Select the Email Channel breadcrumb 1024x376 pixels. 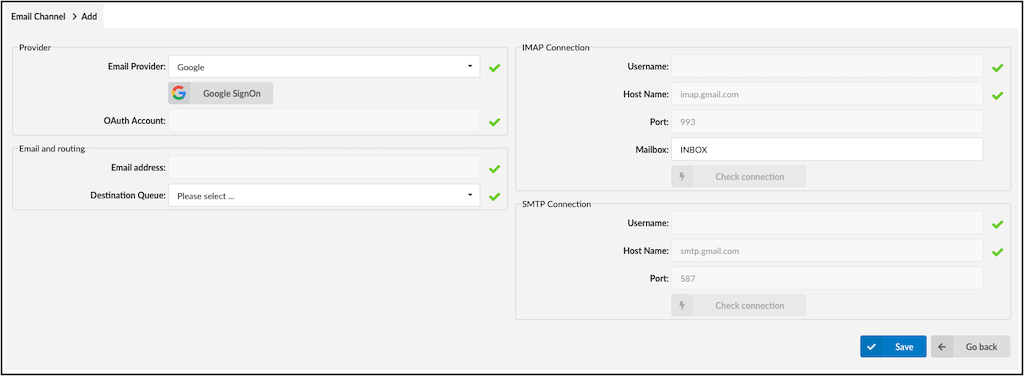(38, 16)
